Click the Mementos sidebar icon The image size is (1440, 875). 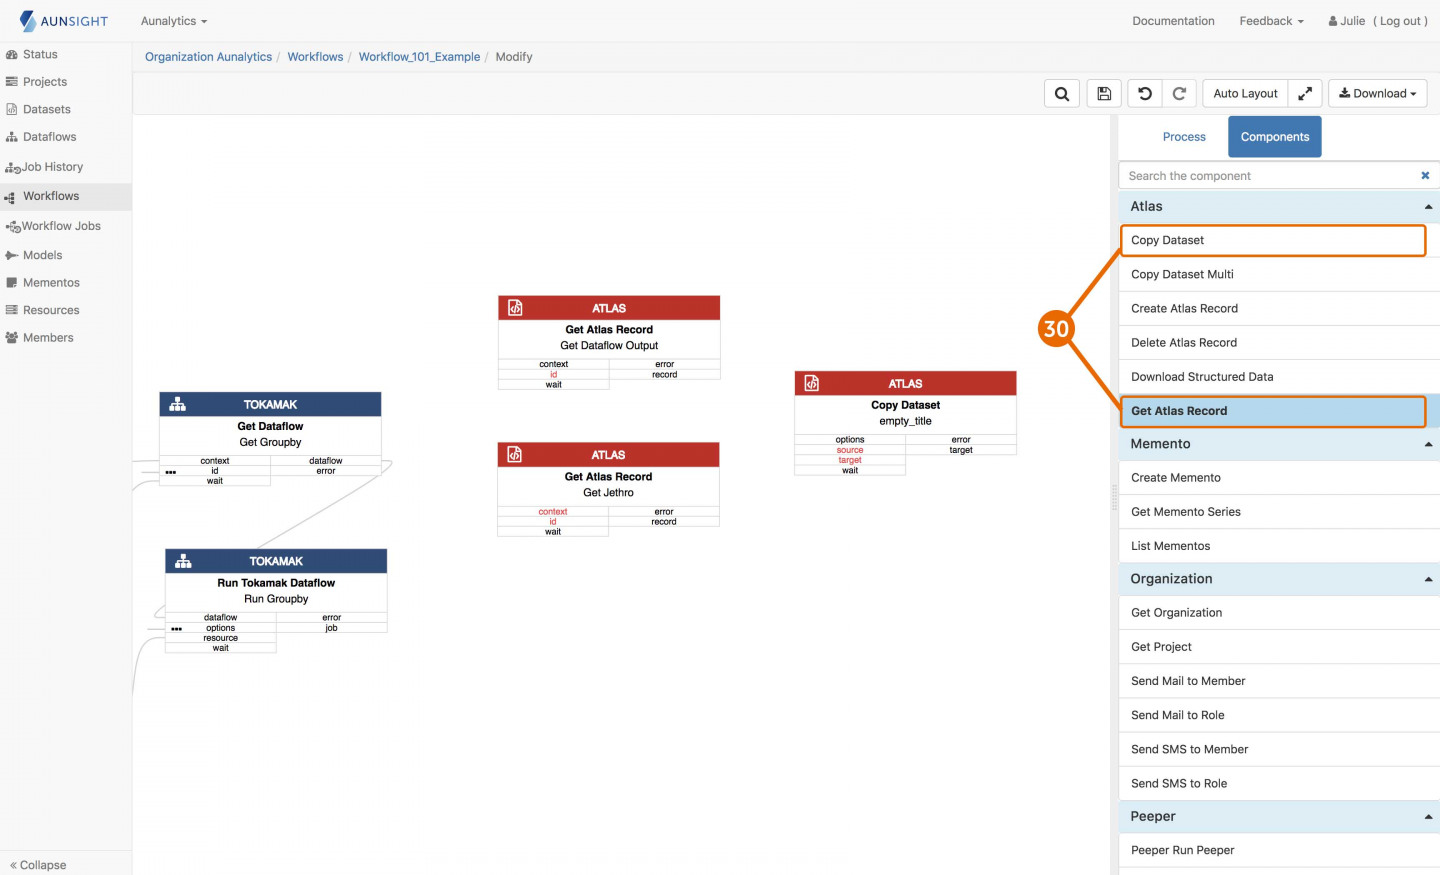tap(12, 283)
